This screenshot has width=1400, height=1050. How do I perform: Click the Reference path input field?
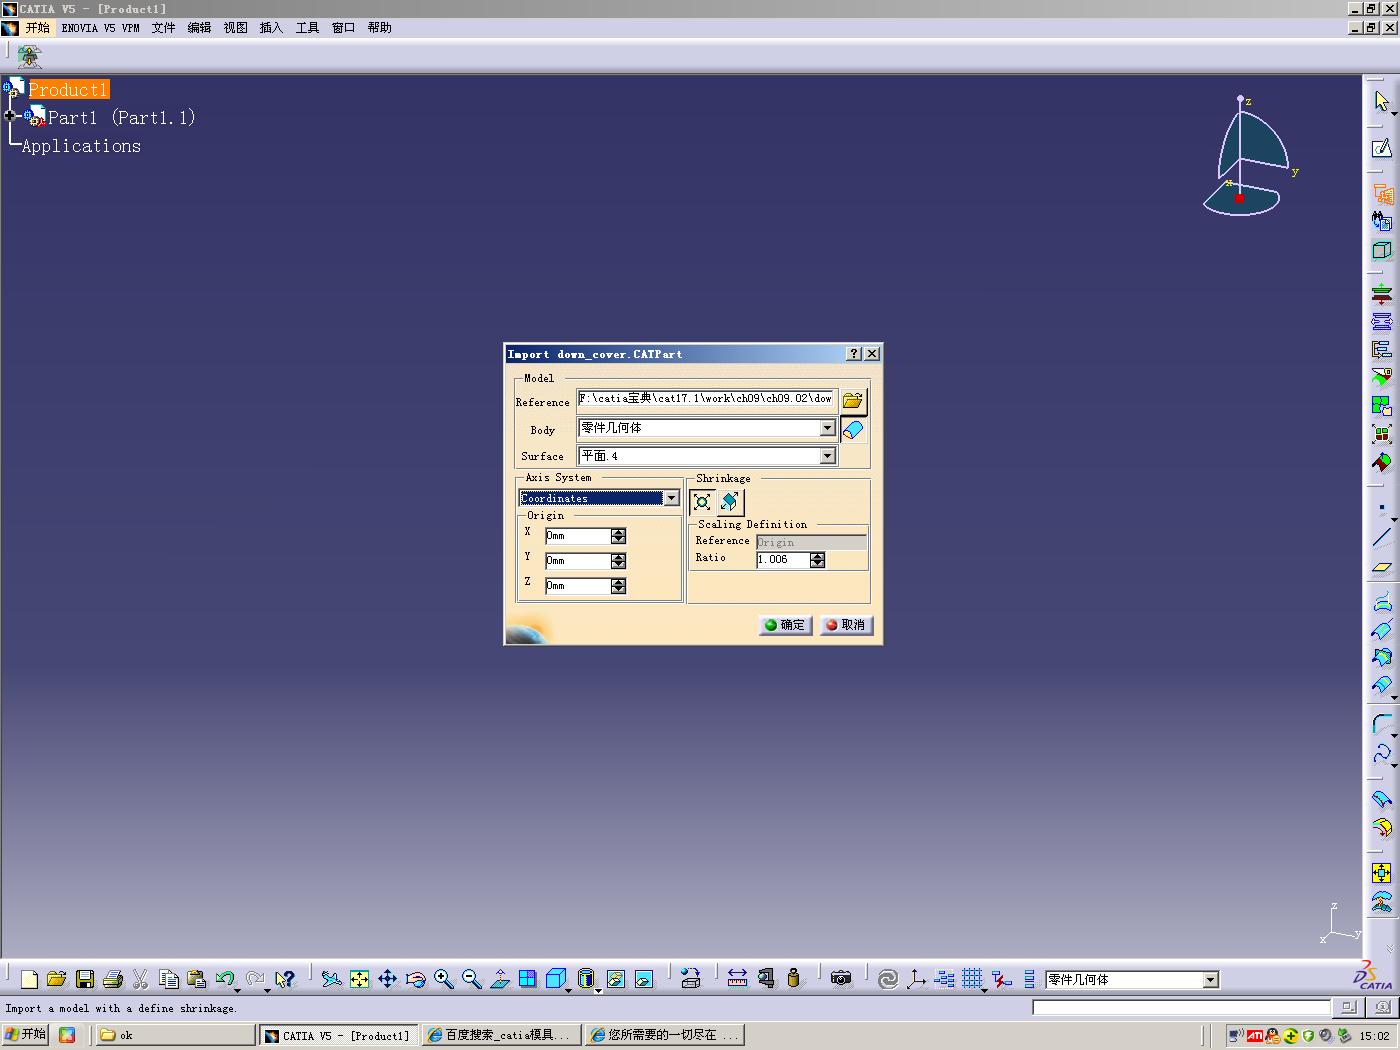706,399
